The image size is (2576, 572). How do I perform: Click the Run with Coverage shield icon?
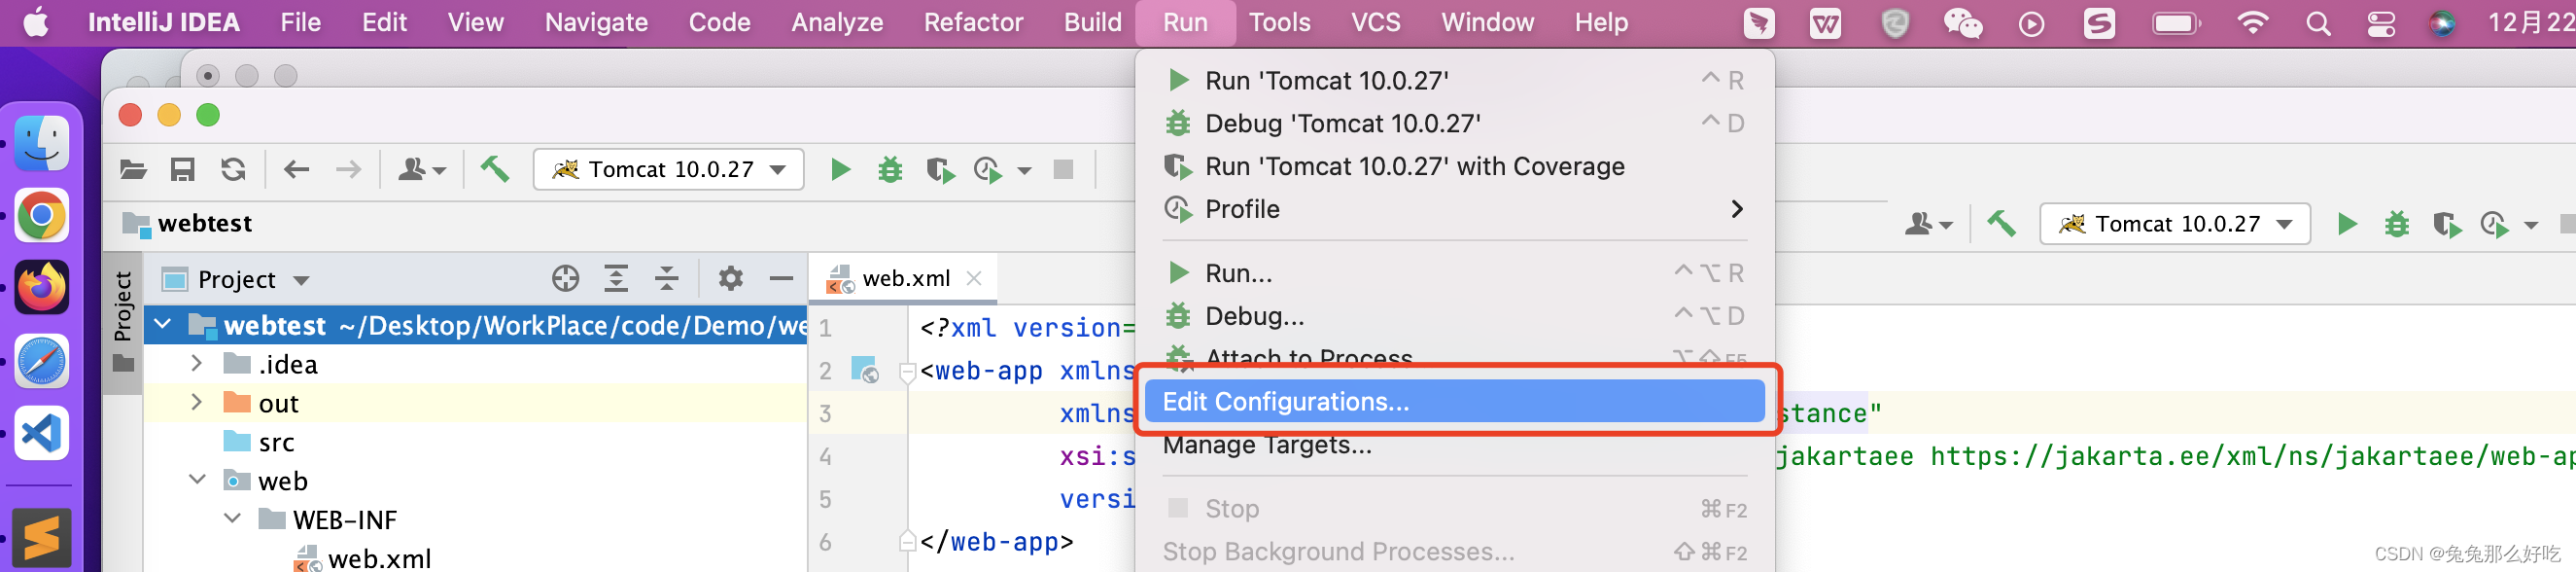(940, 170)
